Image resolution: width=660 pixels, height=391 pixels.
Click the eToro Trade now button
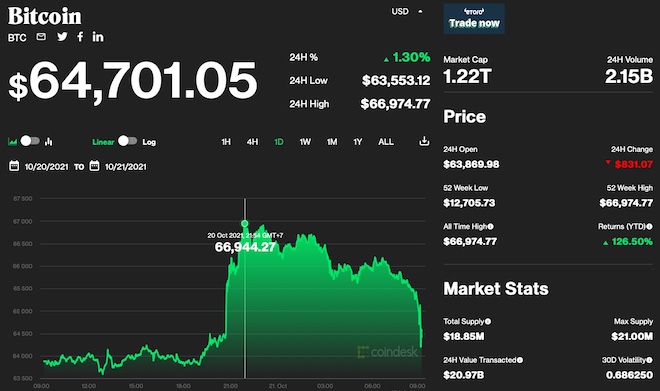pyautogui.click(x=474, y=19)
